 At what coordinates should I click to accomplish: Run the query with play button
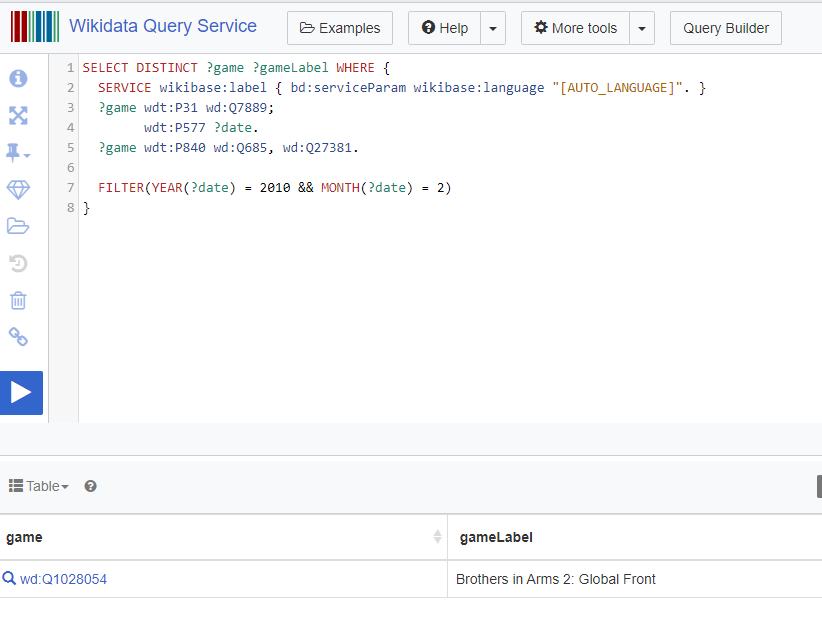pyautogui.click(x=21, y=392)
